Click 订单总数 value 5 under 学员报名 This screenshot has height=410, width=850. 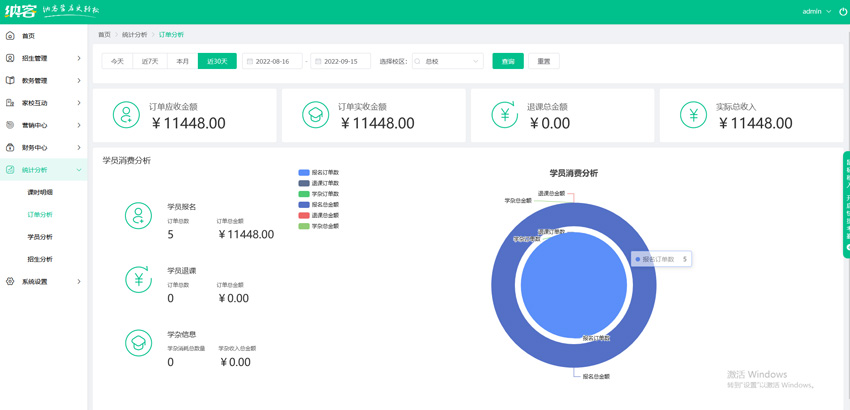[x=171, y=235]
